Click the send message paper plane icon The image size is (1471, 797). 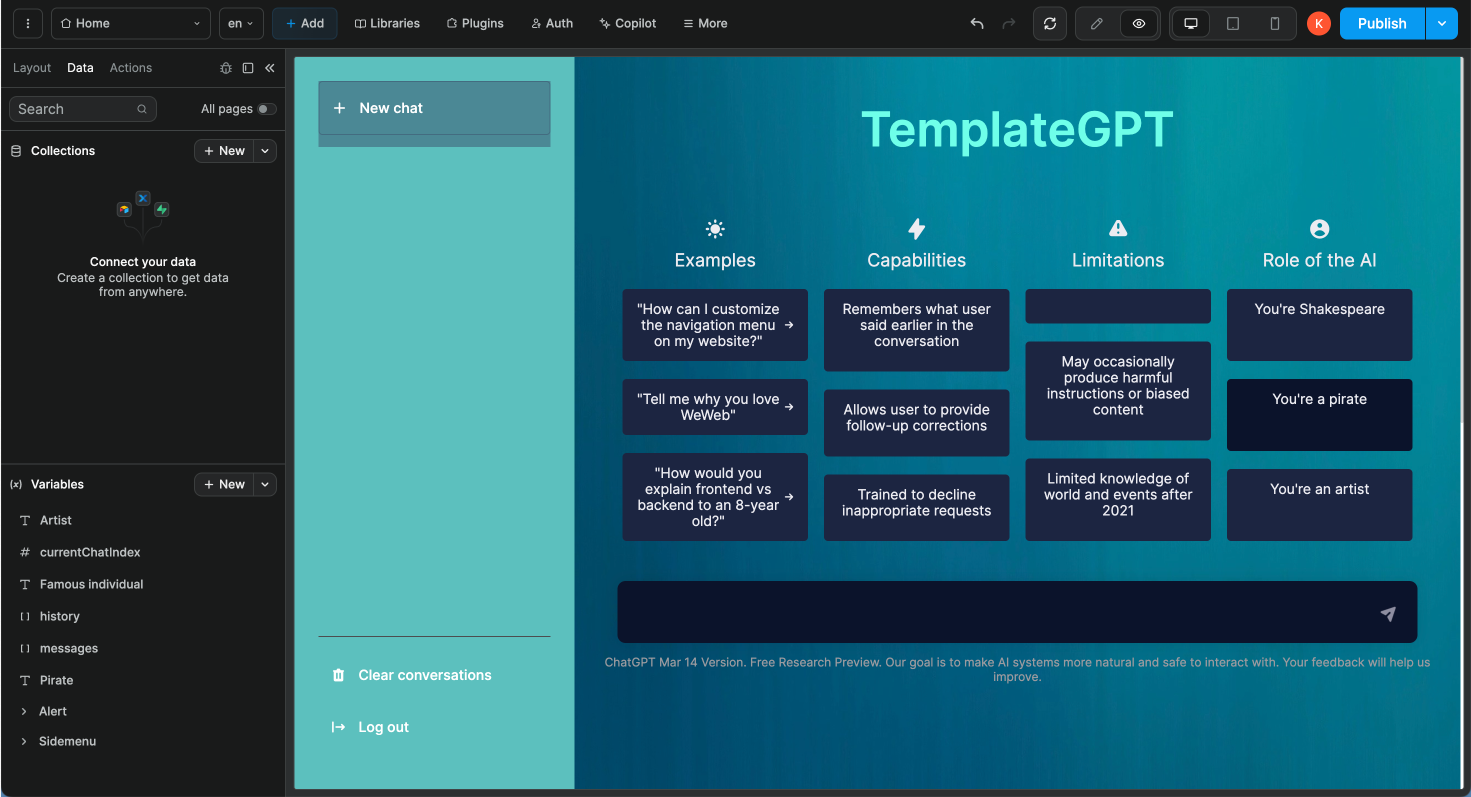point(1387,614)
